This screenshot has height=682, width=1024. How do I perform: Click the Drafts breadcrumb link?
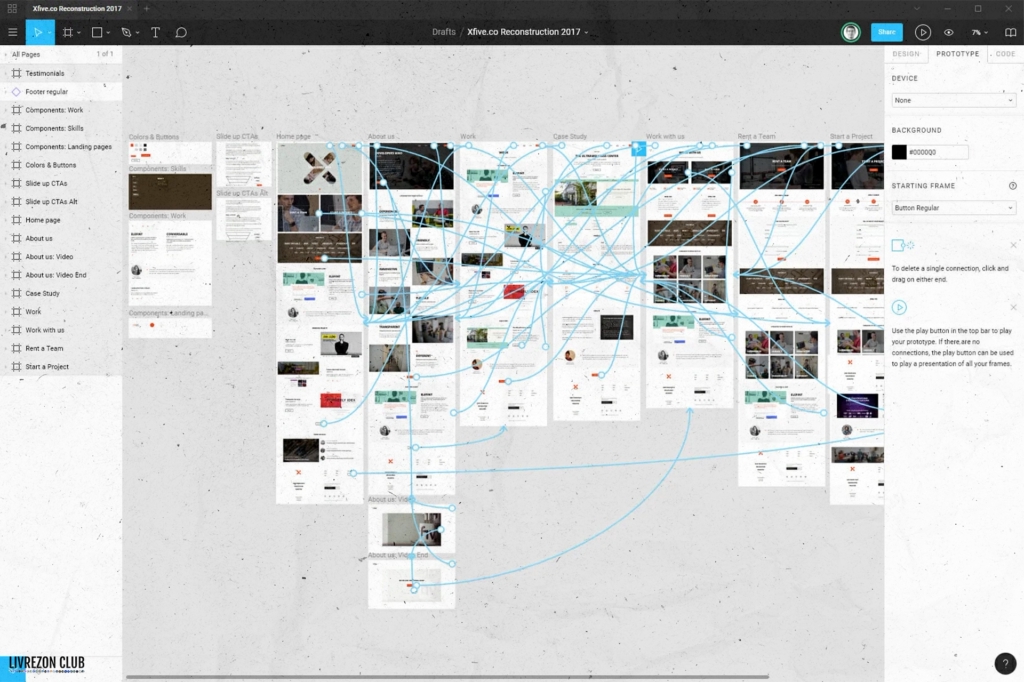pyautogui.click(x=443, y=31)
